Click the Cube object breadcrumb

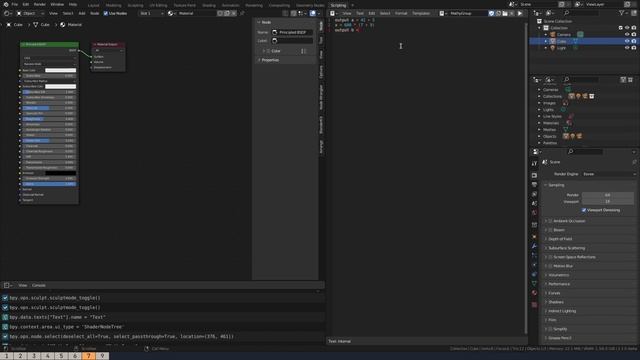pyautogui.click(x=15, y=25)
